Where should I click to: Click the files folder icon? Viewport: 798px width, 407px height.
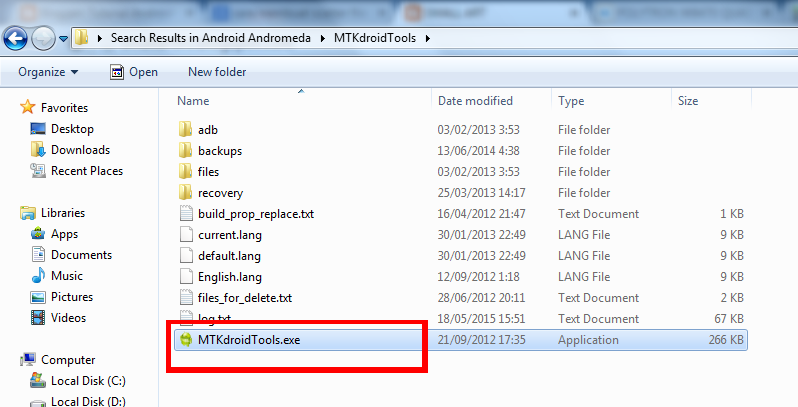click(186, 171)
